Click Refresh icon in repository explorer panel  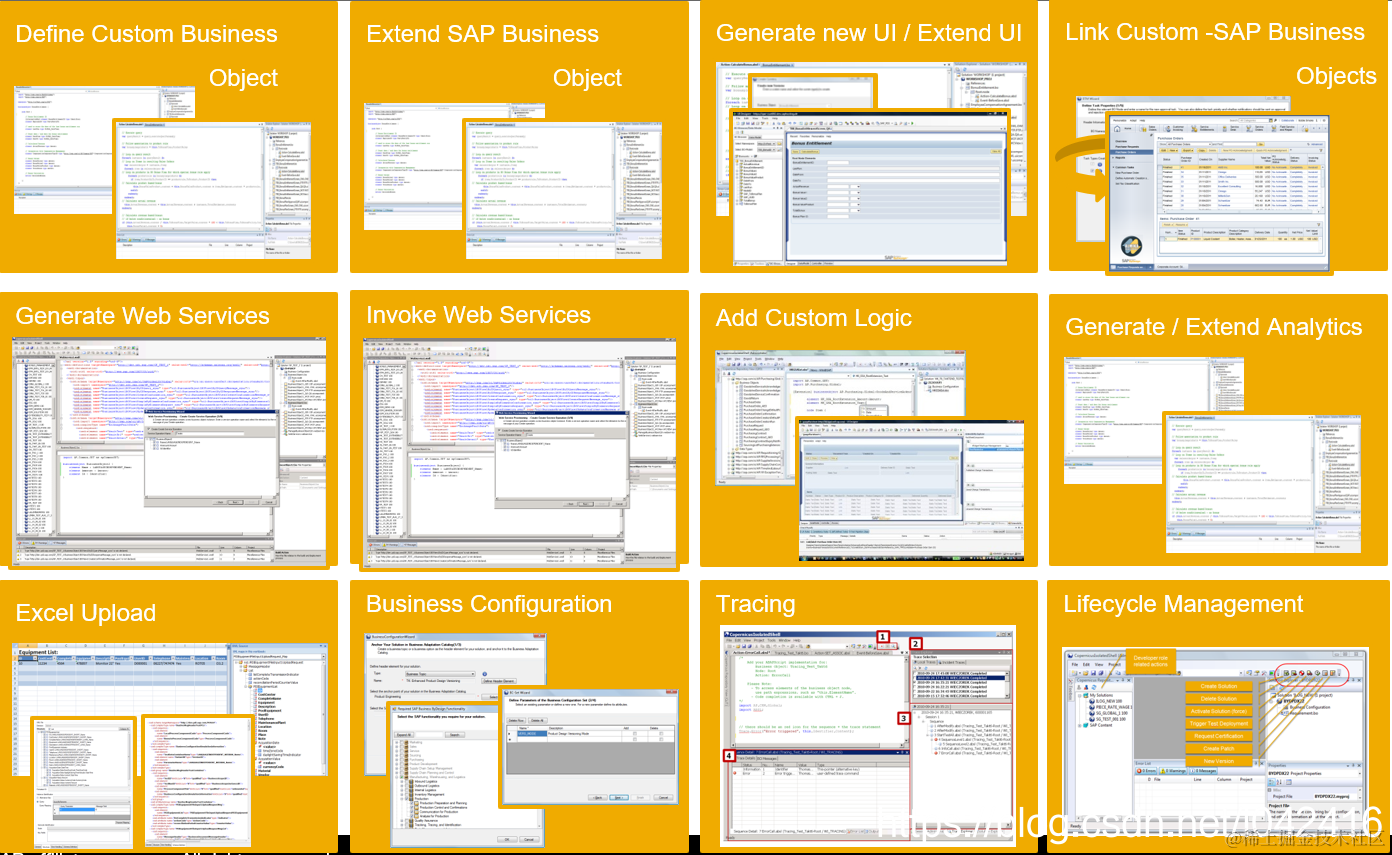tap(1094, 687)
